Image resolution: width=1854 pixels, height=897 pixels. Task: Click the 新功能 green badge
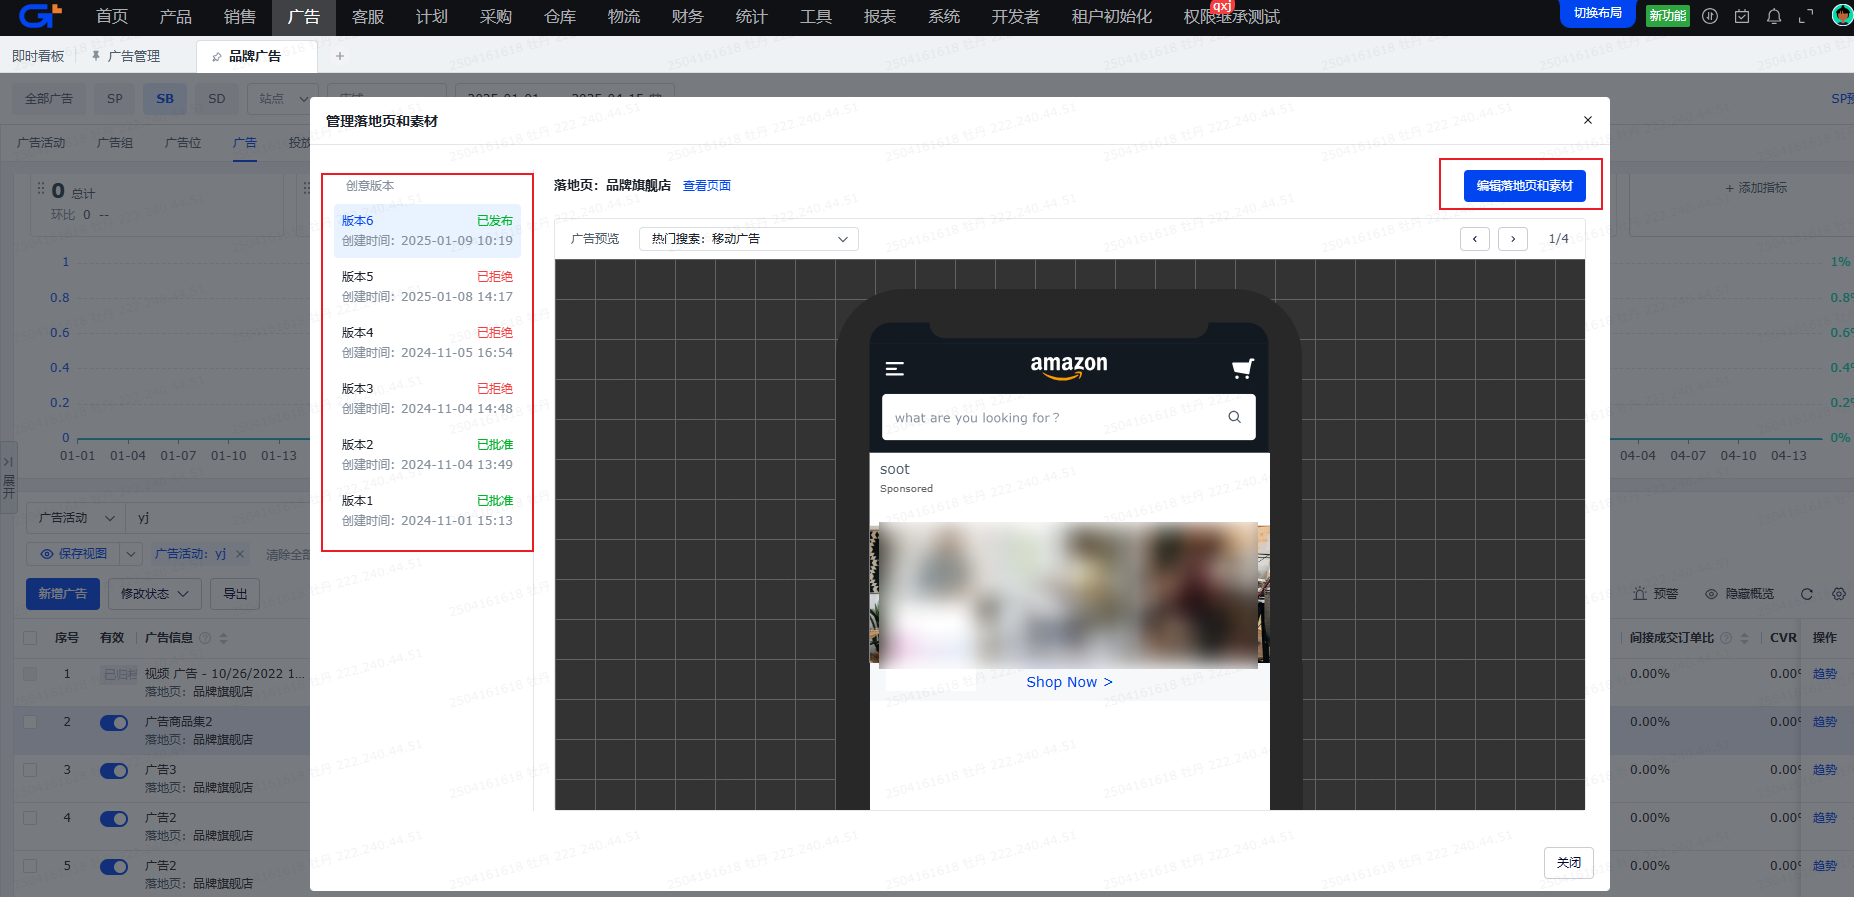1667,16
